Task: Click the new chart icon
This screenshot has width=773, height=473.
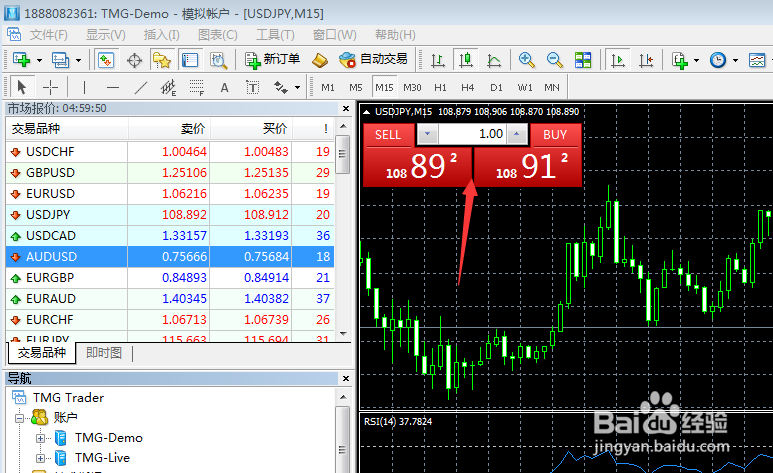Action: [21, 60]
